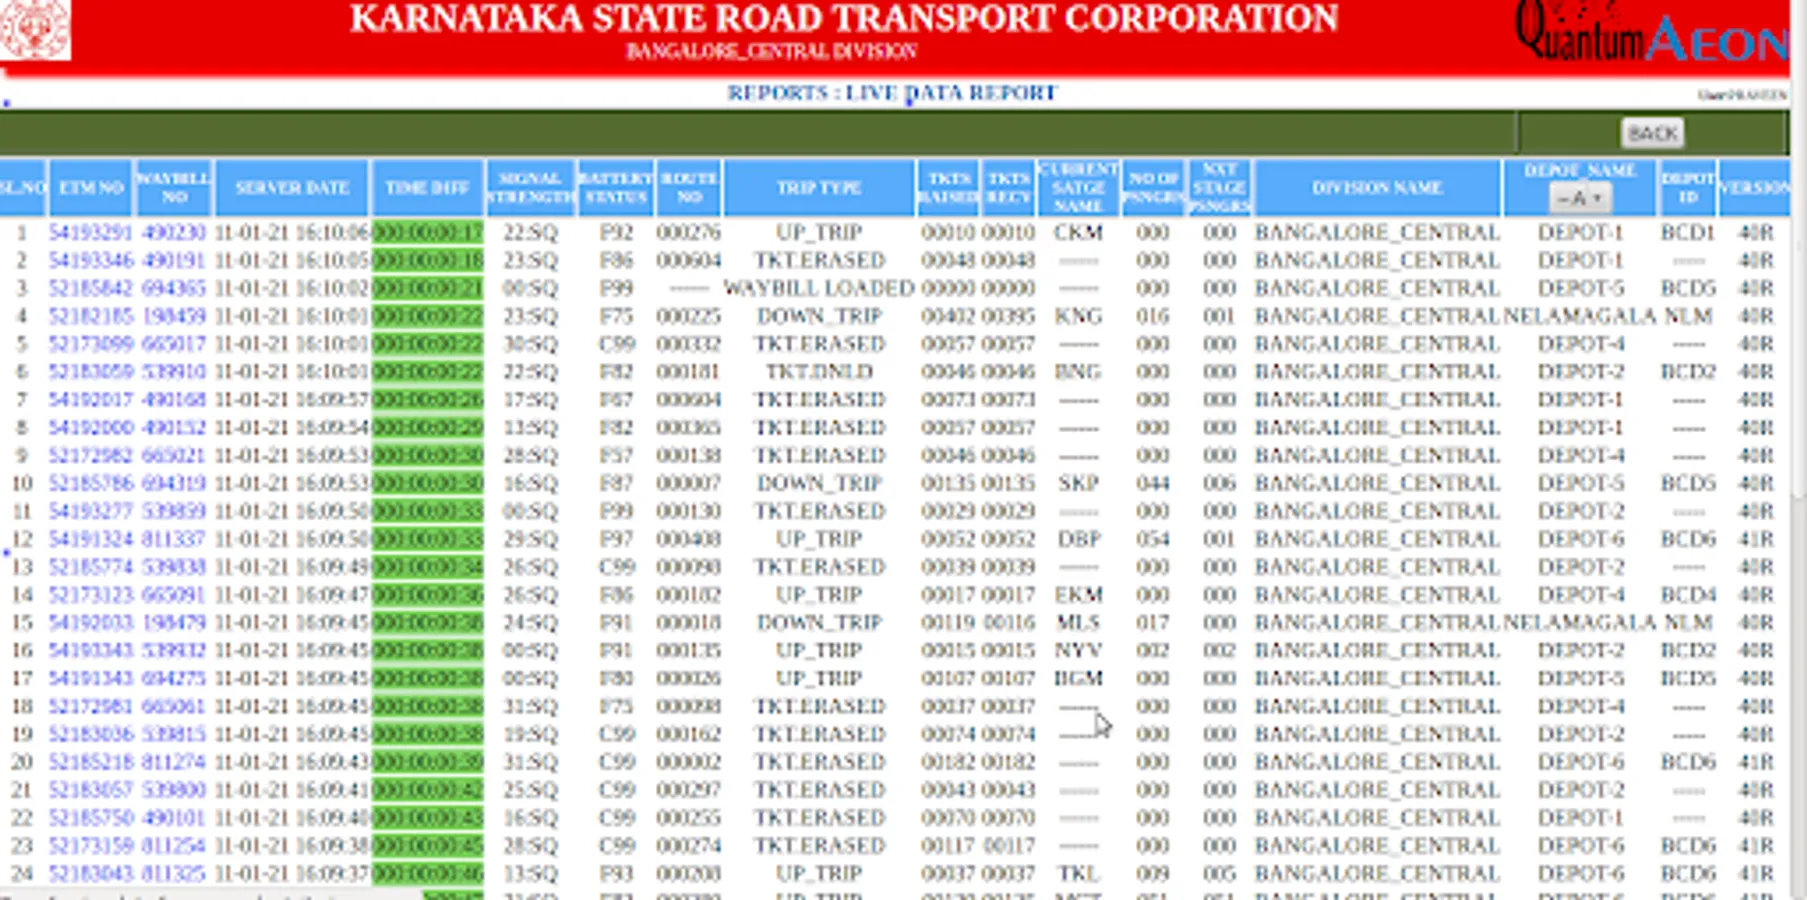Click 'BANGALORE_CENTRAL DIVISION' subtitle in red header
This screenshot has width=1807, height=900.
pos(771,51)
